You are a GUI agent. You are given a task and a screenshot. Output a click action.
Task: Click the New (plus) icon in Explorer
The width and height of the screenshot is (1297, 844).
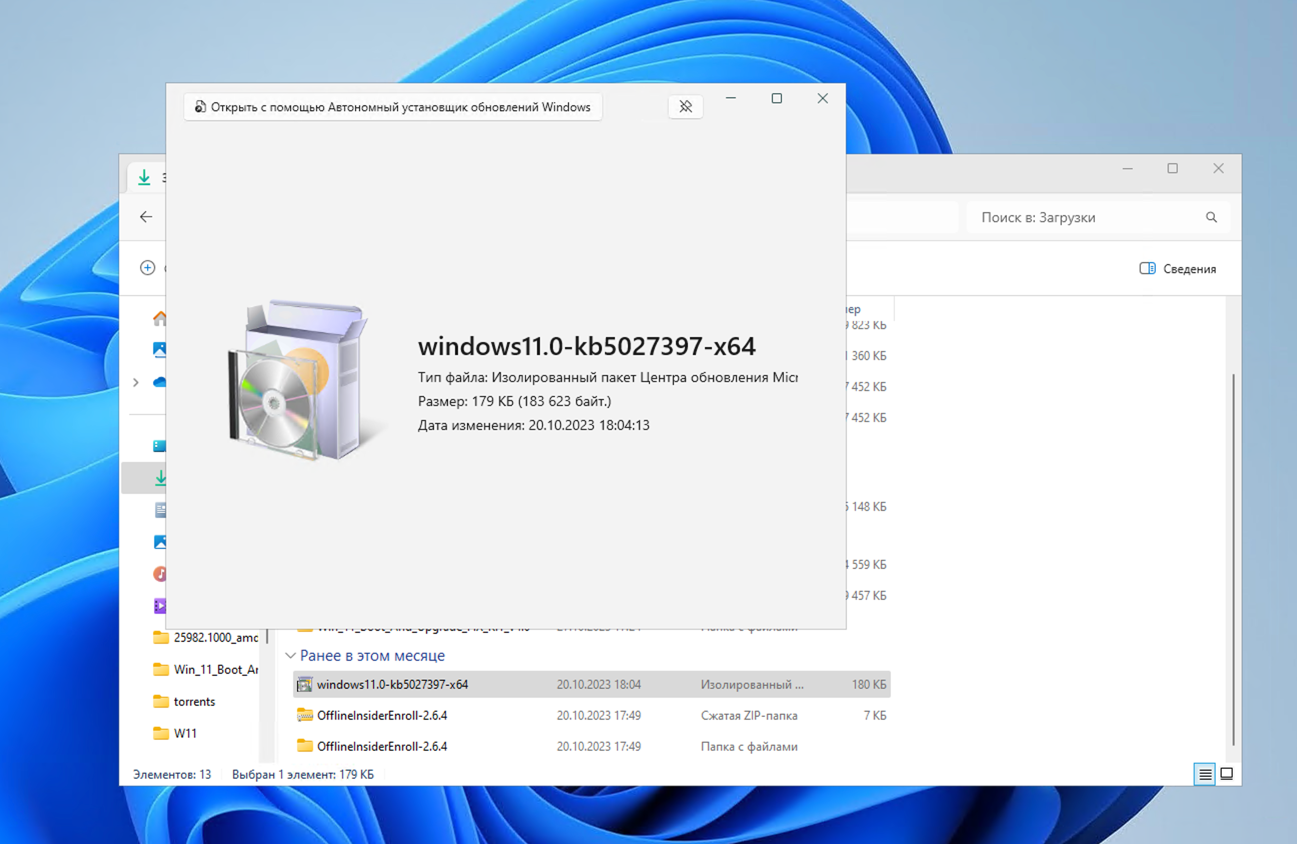tap(148, 268)
